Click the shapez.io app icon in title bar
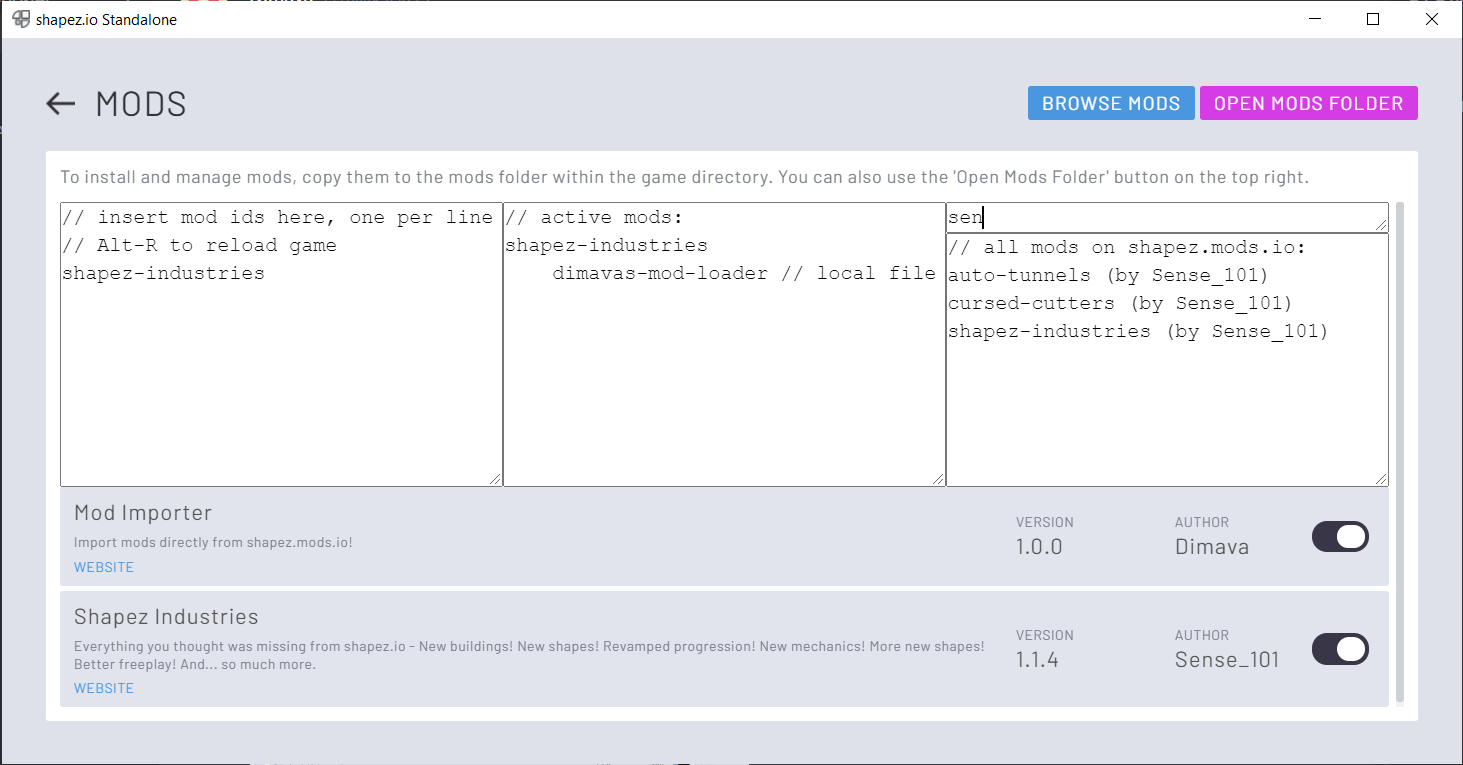This screenshot has height=765, width=1463. coord(21,19)
